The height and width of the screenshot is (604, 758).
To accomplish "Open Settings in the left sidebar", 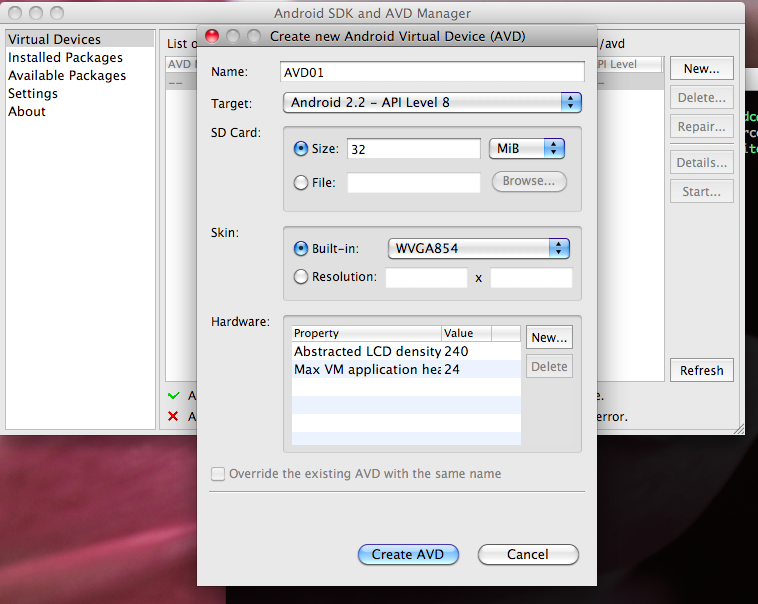I will [x=33, y=94].
